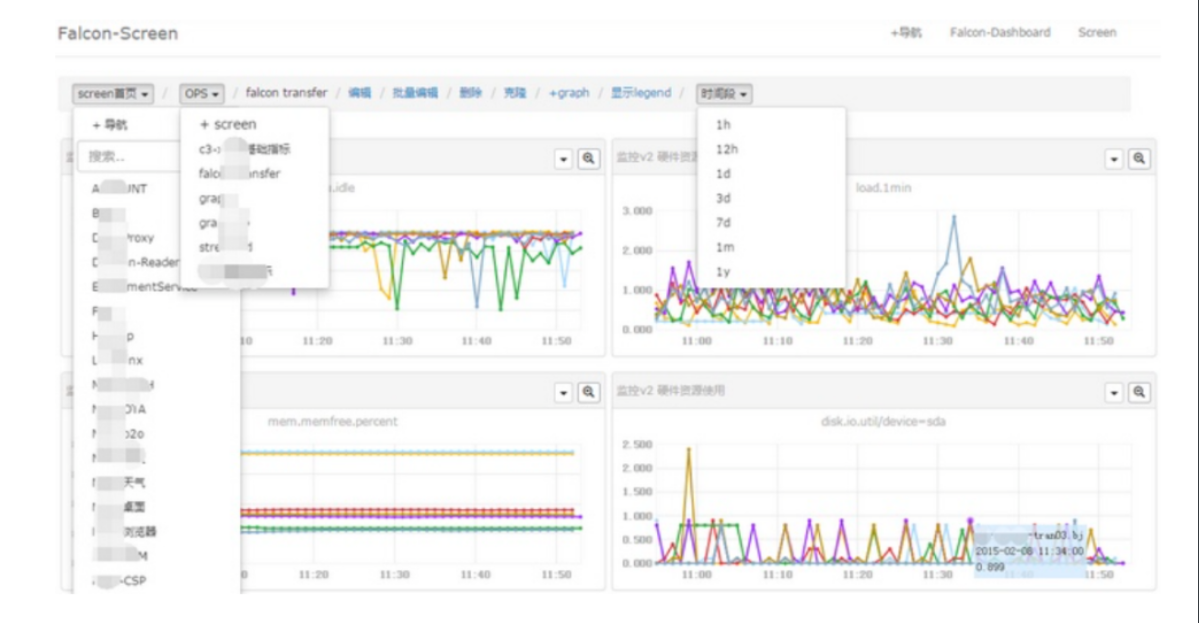The height and width of the screenshot is (623, 1199).
Task: Pick the entry ending in n-Reader
Action: click(135, 262)
